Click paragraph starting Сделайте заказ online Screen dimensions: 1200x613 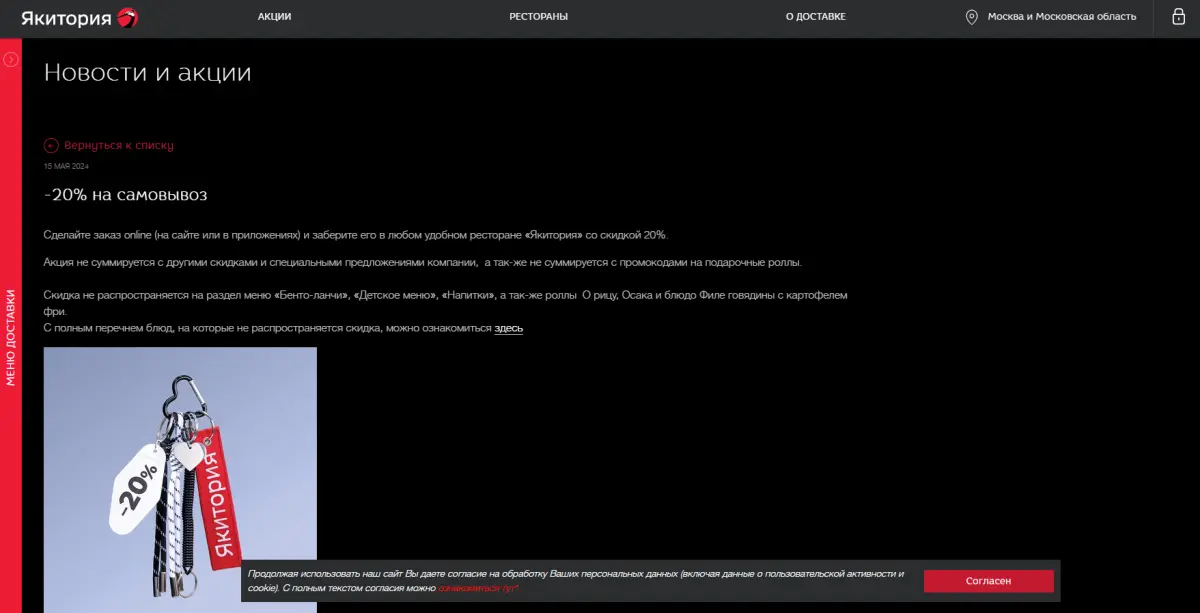[x=355, y=235]
